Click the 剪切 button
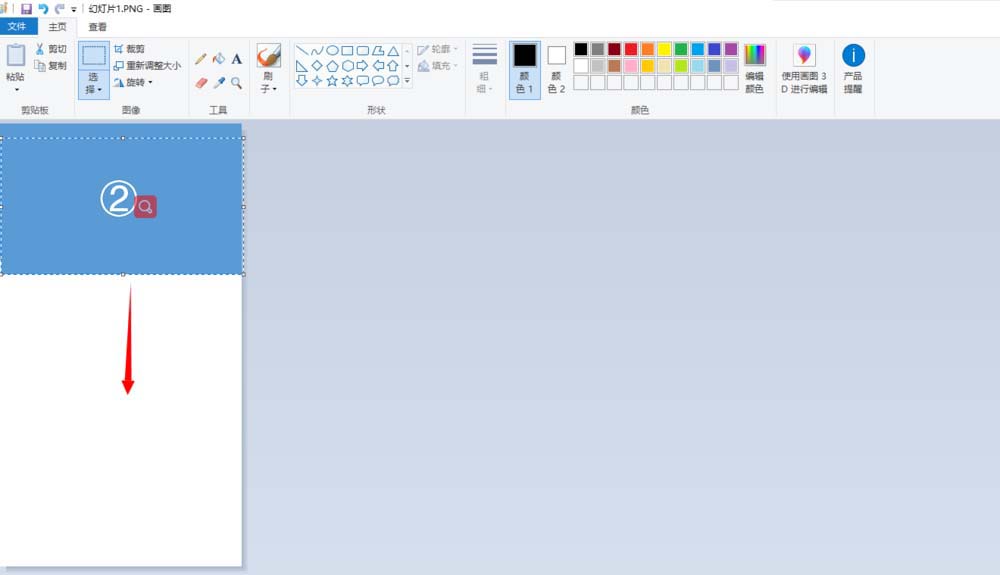Viewport: 1000px width, 575px height. coord(51,49)
